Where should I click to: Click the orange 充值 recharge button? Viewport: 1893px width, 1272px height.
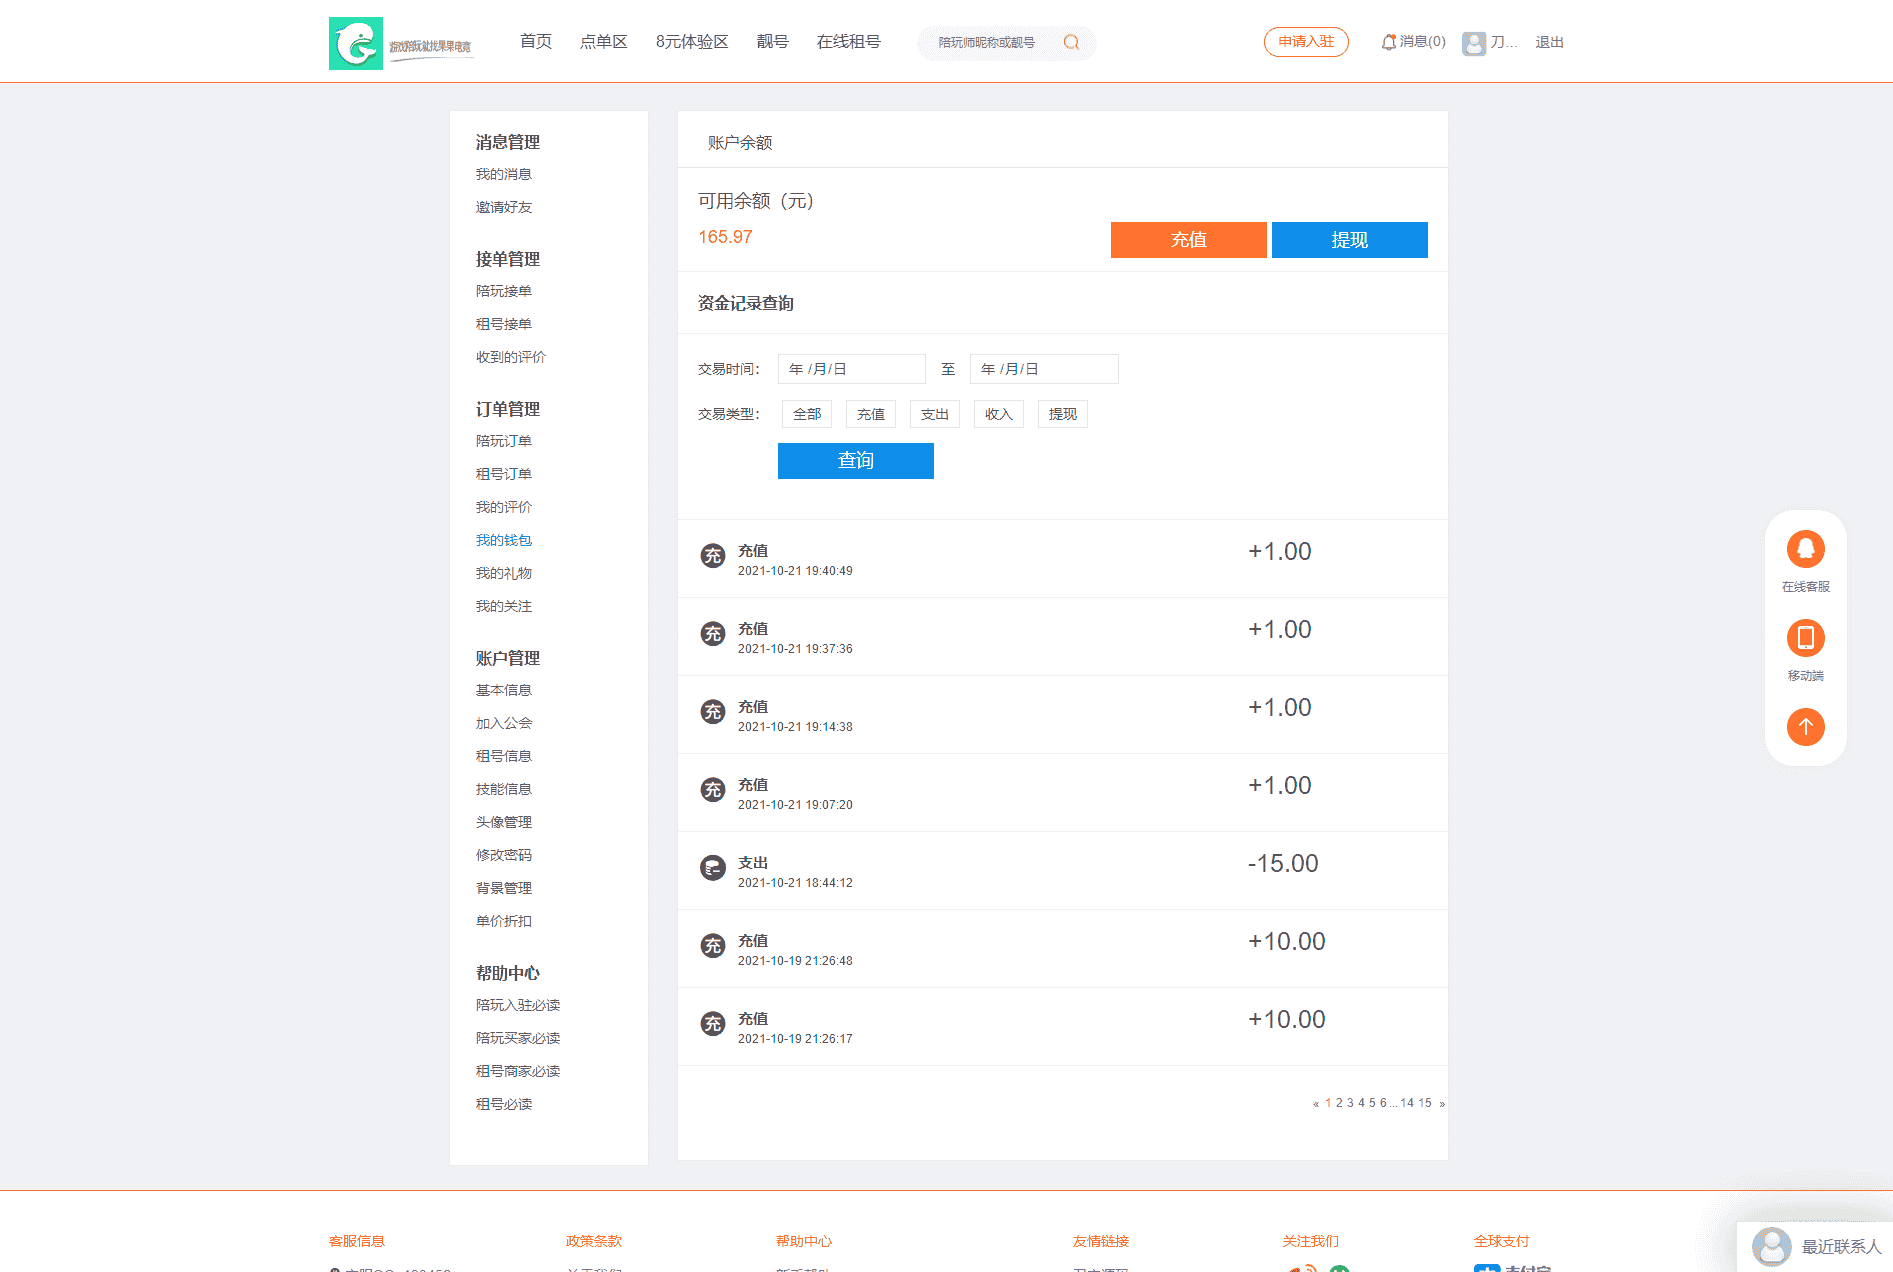[1188, 240]
